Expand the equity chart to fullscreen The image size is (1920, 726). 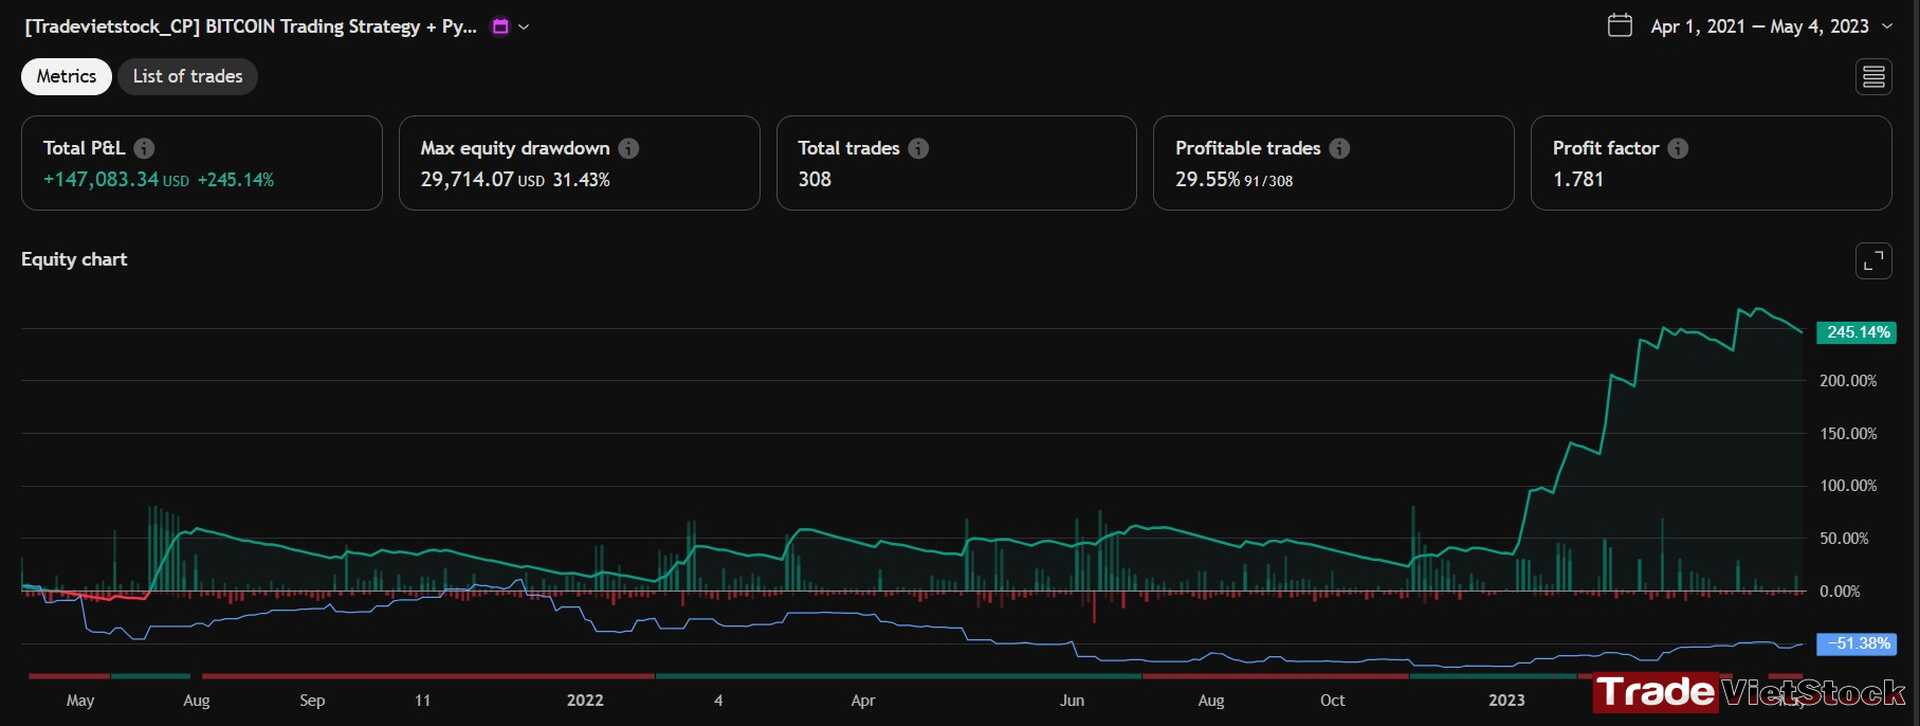1874,261
